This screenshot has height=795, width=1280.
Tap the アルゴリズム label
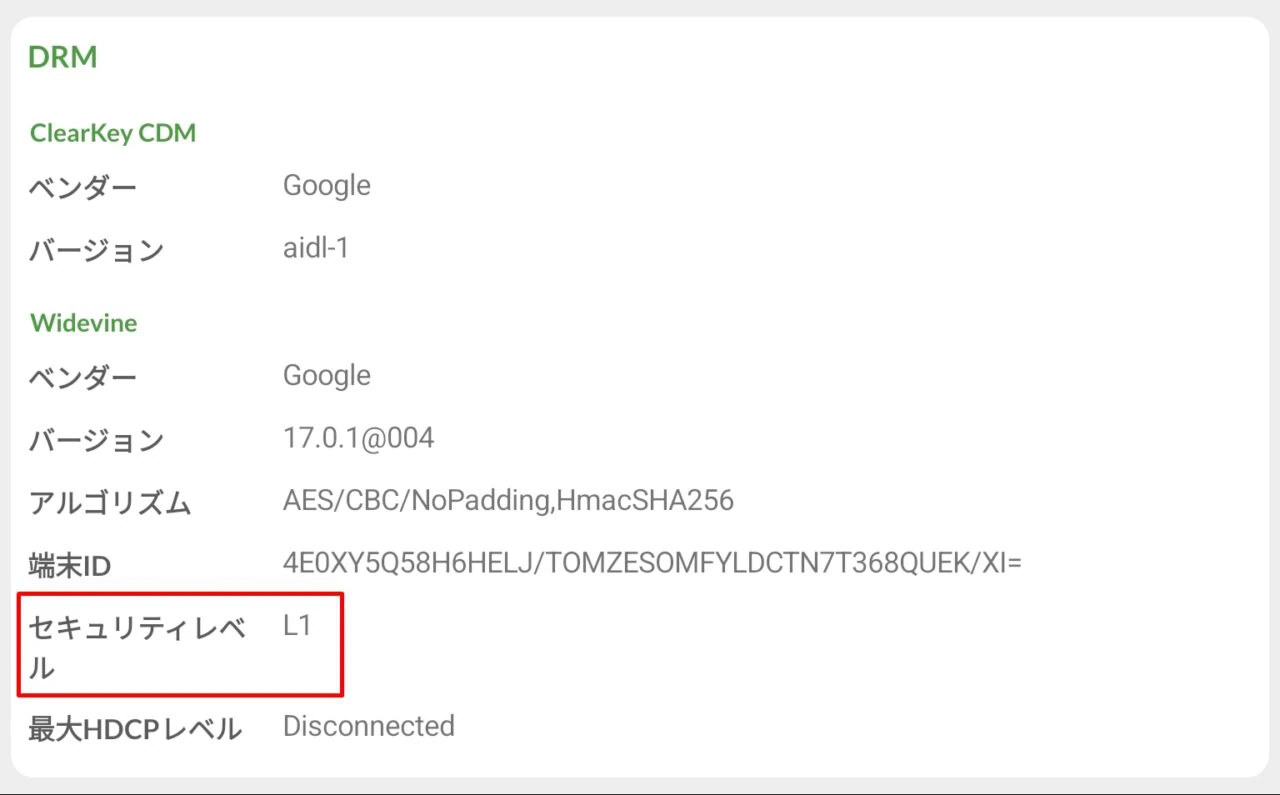[x=110, y=503]
